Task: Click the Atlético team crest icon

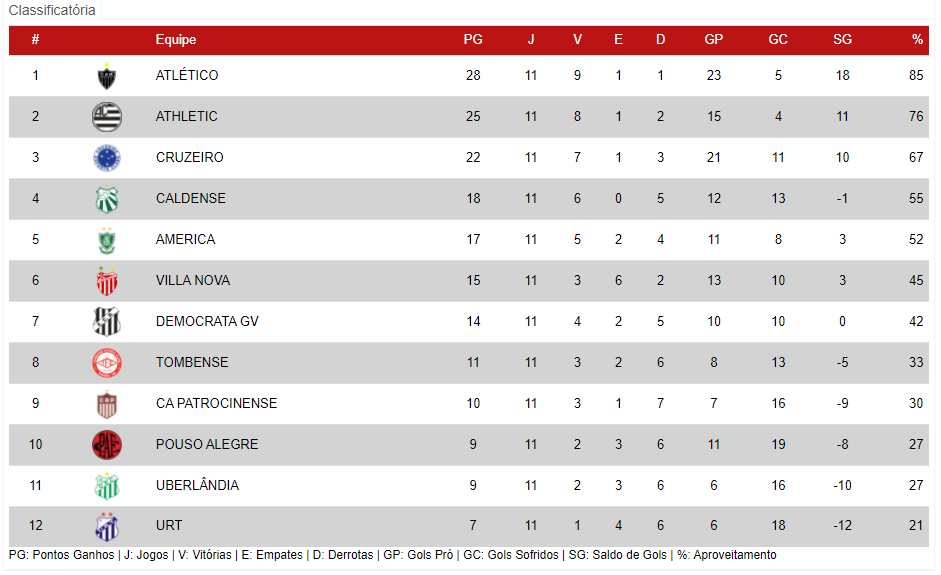Action: [107, 76]
